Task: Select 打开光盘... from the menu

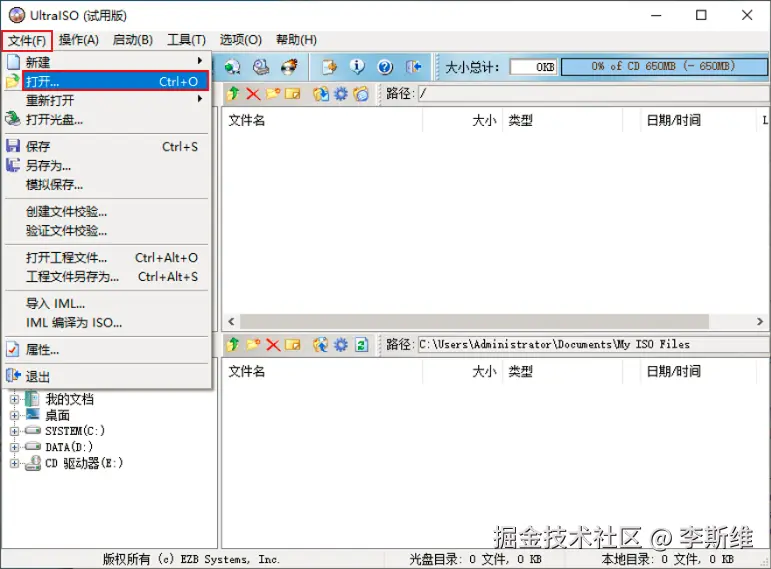Action: pyautogui.click(x=107, y=120)
